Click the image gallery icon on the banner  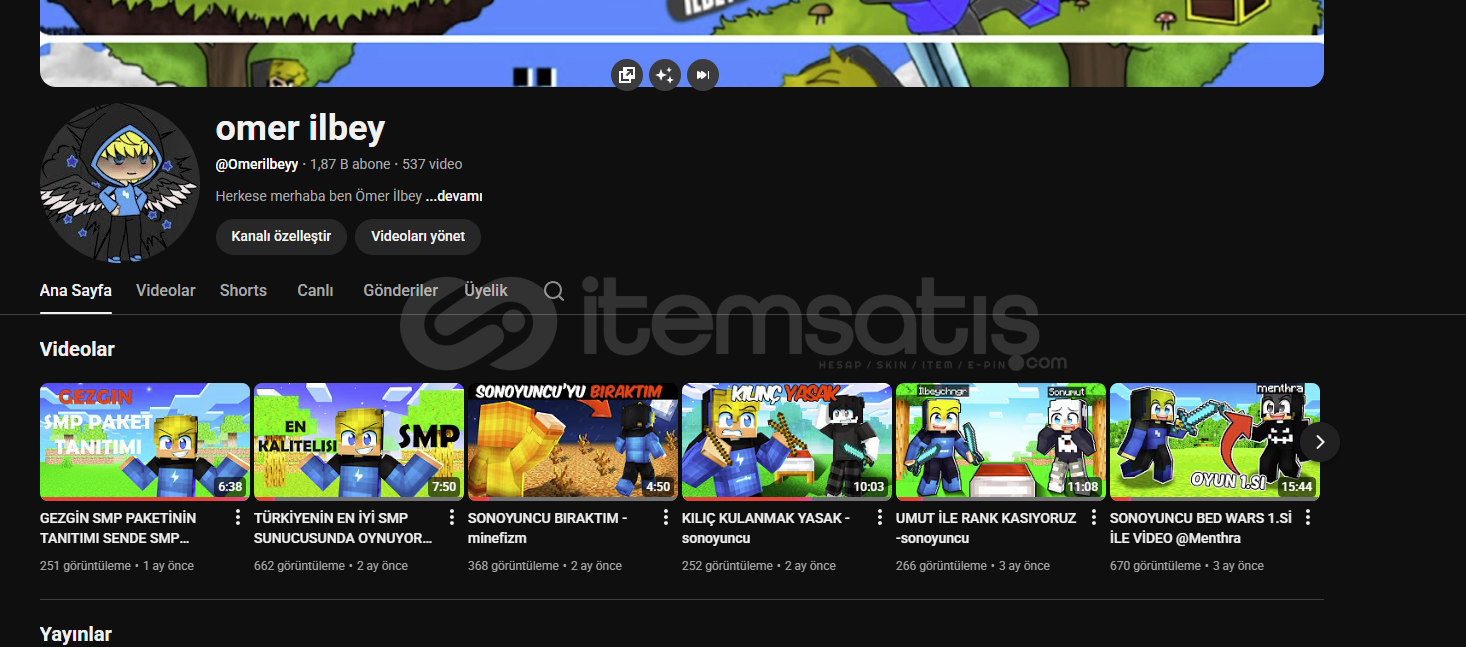[627, 75]
